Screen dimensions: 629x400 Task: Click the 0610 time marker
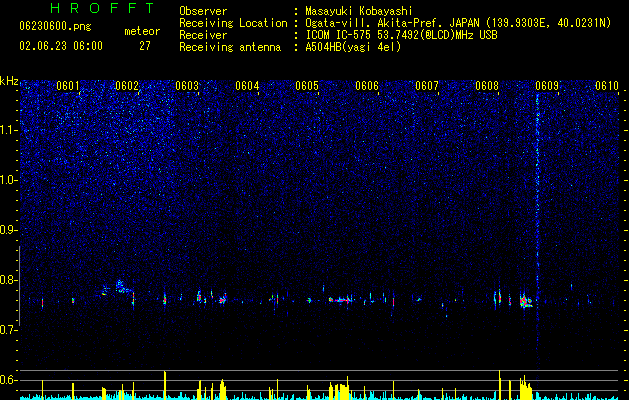point(607,86)
